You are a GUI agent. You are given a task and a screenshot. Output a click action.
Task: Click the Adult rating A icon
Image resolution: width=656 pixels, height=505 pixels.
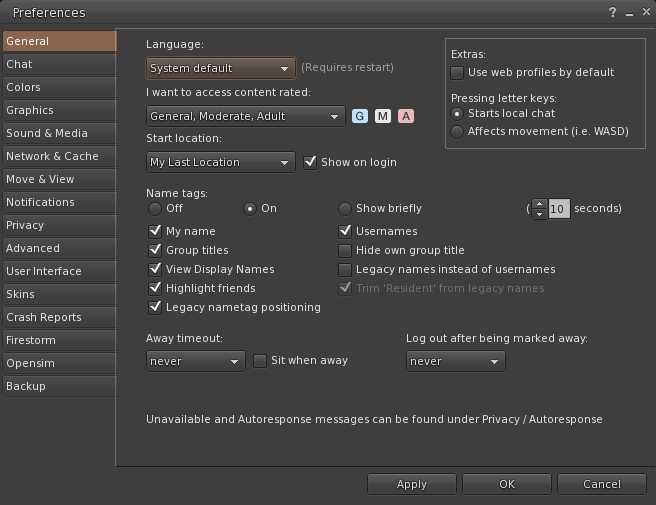click(x=406, y=116)
